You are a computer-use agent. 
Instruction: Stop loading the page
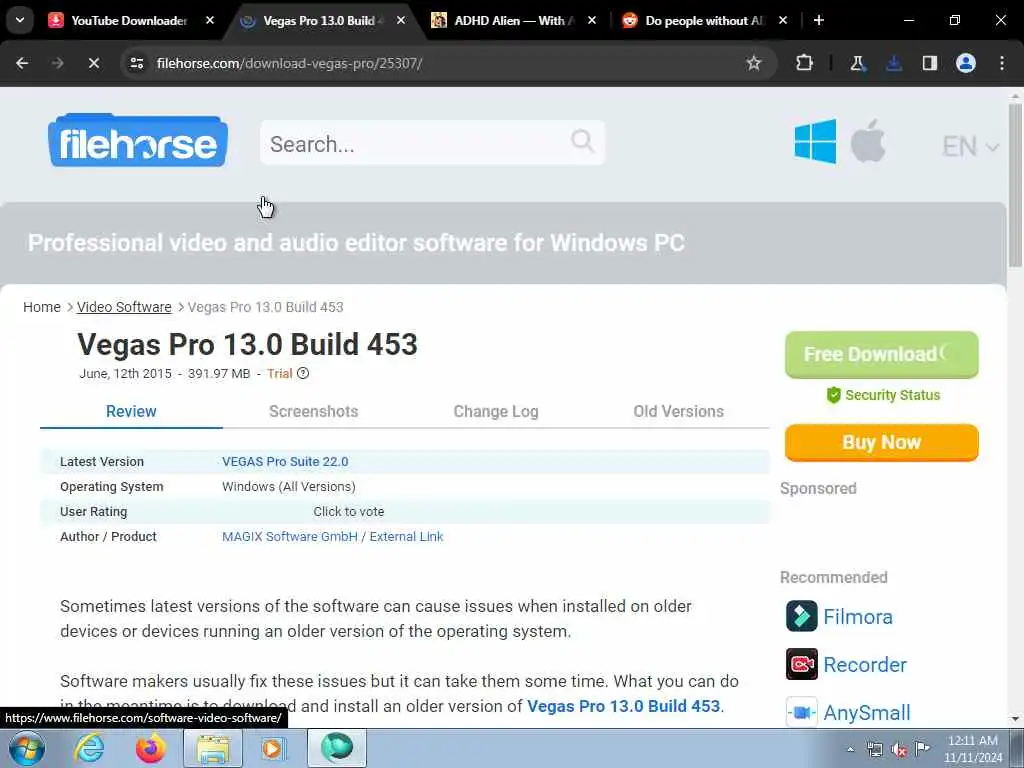[x=93, y=63]
